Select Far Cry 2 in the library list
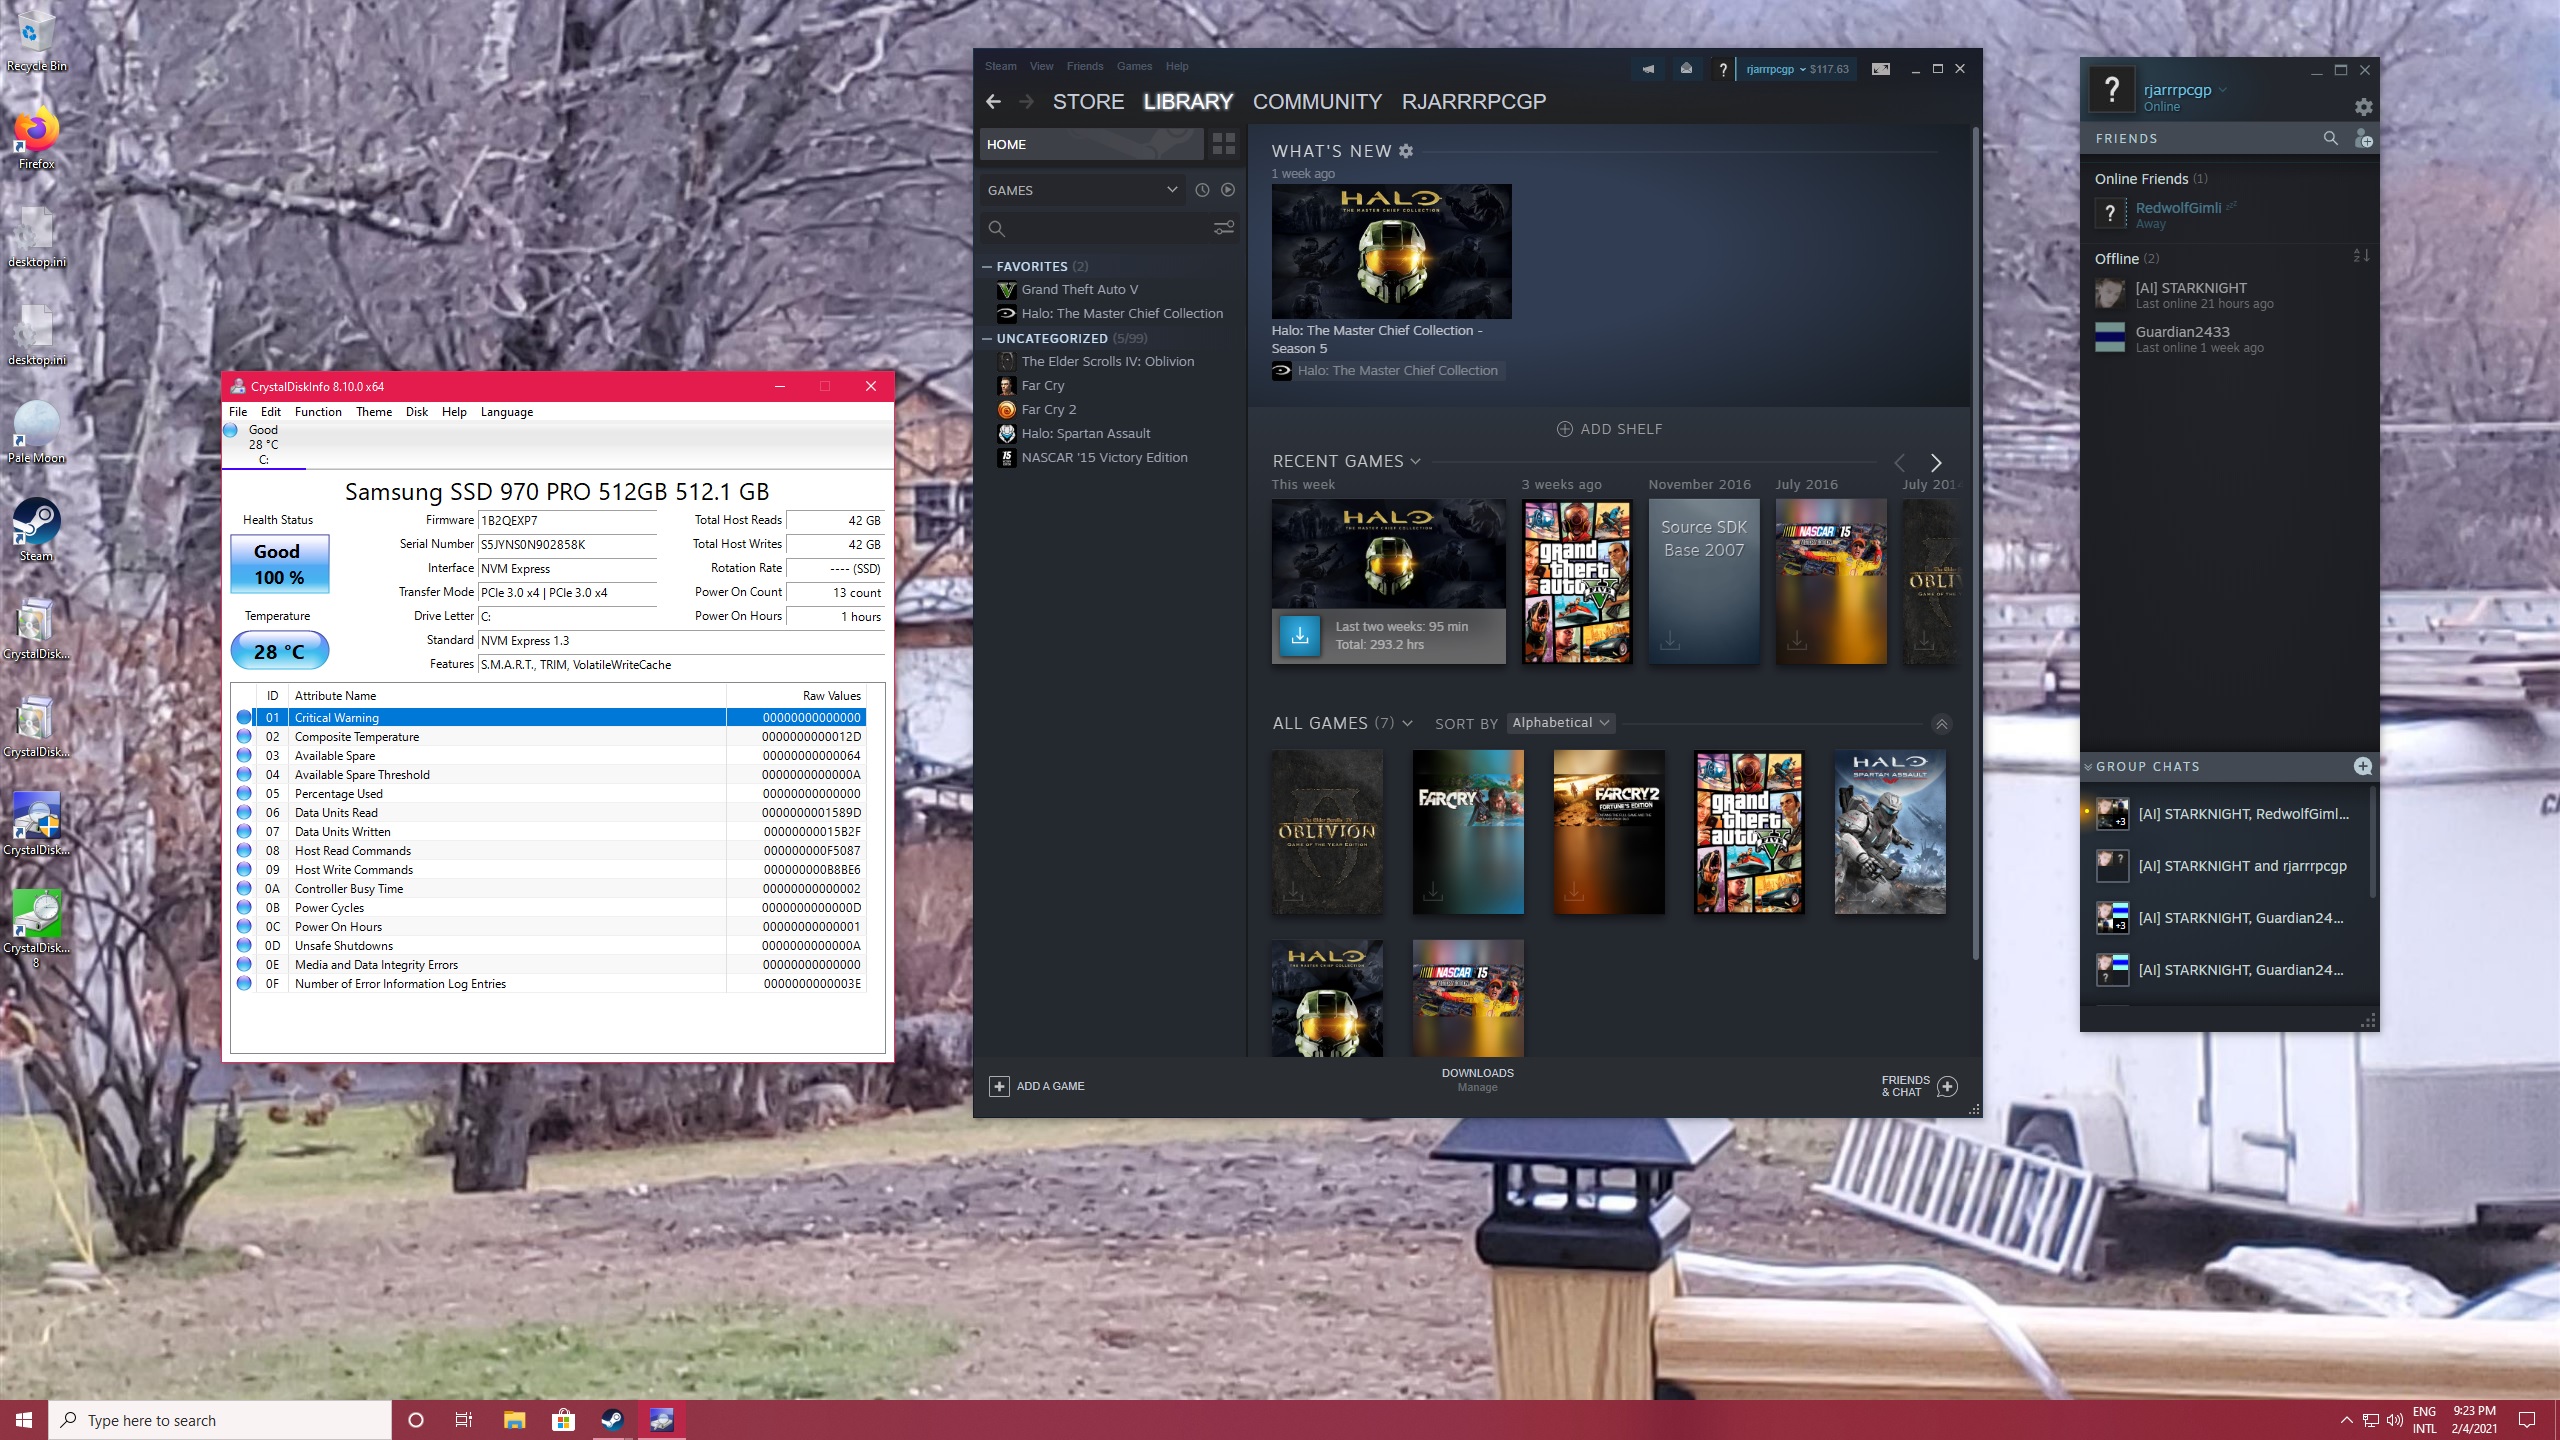The height and width of the screenshot is (1440, 2560). coord(1048,409)
